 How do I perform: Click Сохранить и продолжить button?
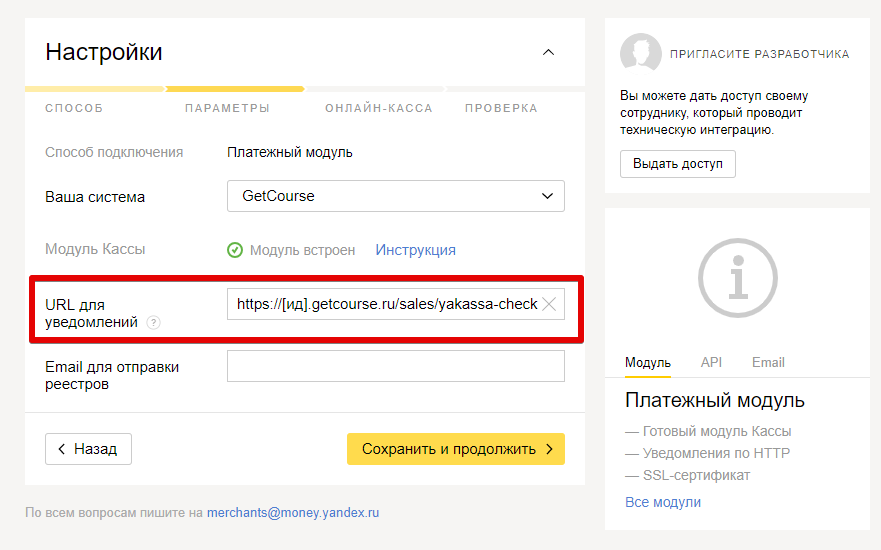click(456, 449)
